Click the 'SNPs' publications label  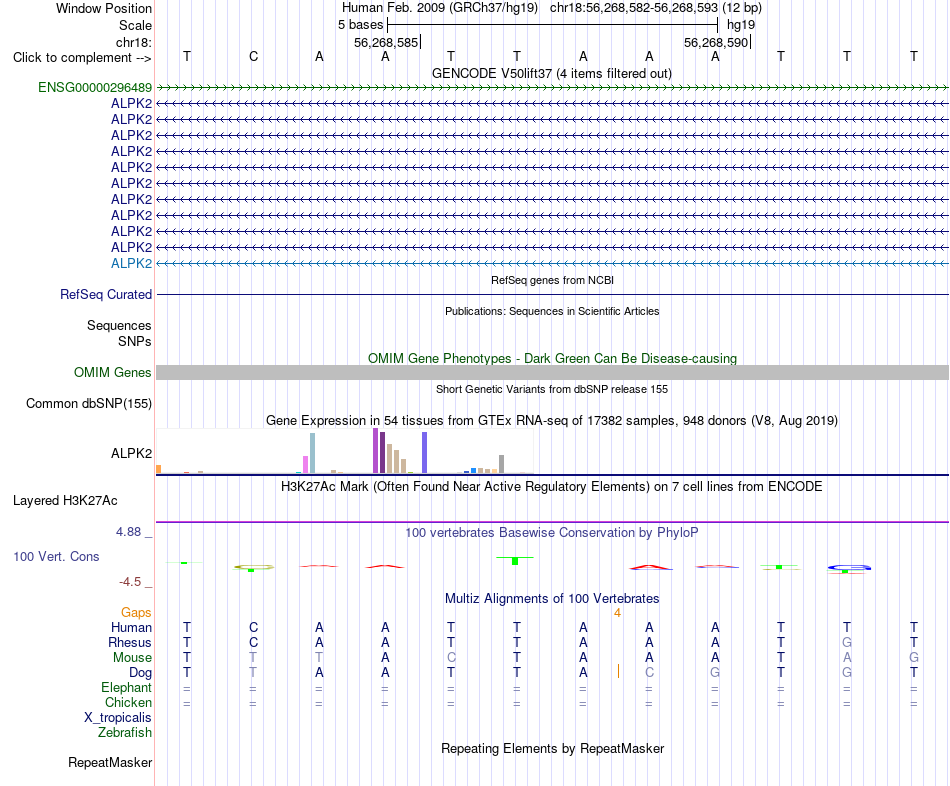coord(135,341)
